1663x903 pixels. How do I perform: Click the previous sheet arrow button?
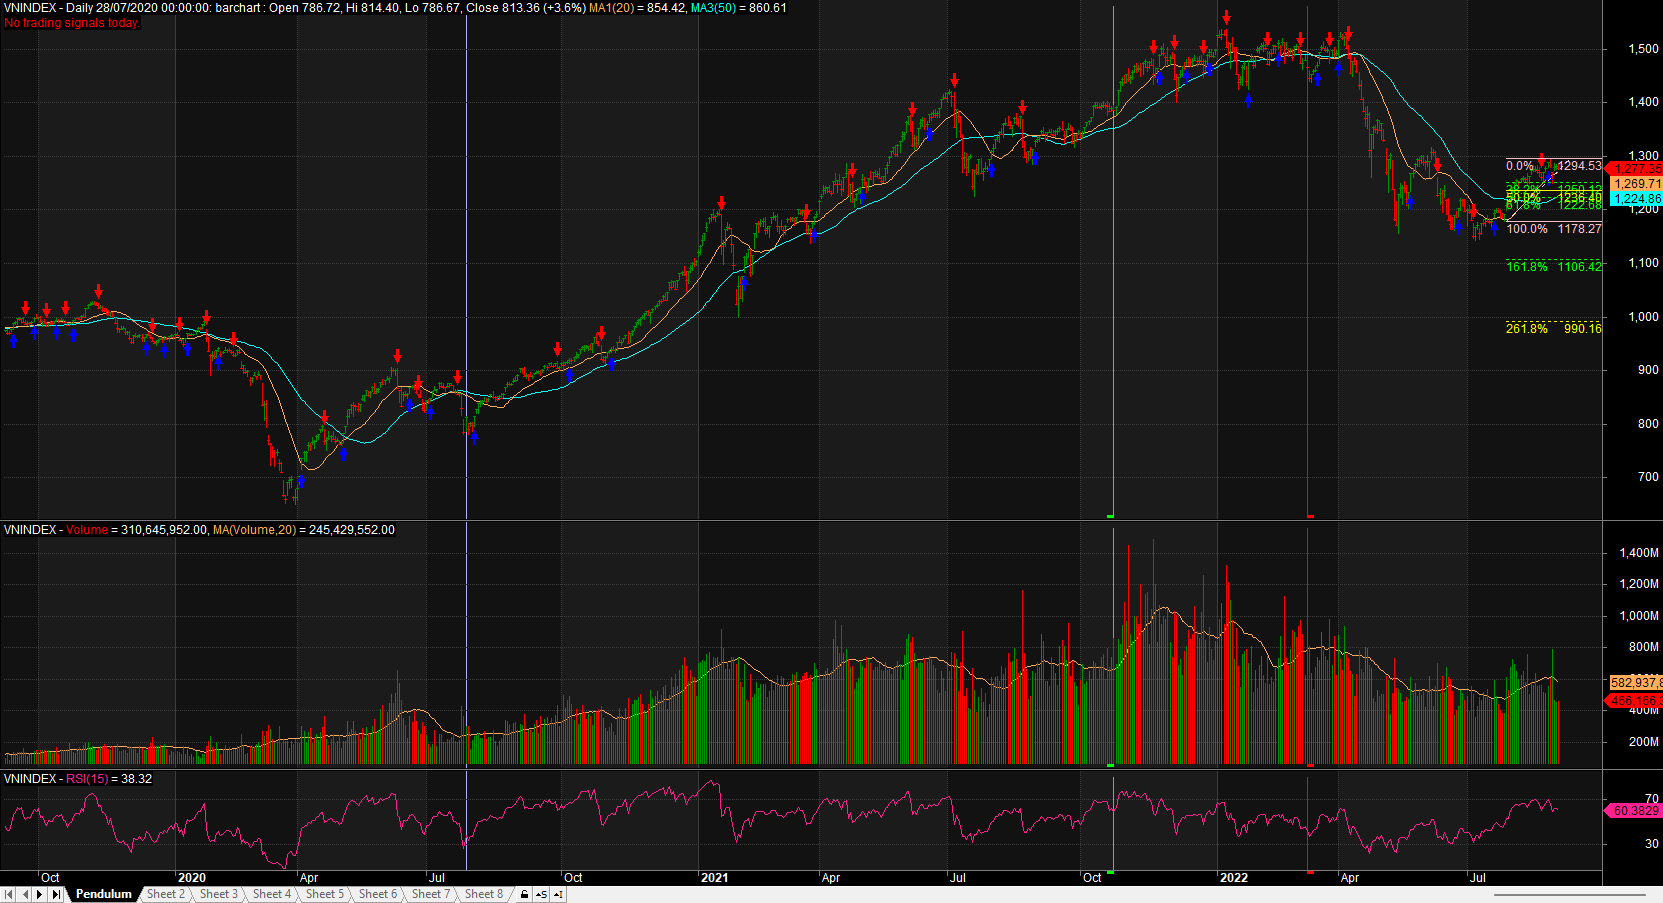coord(25,894)
